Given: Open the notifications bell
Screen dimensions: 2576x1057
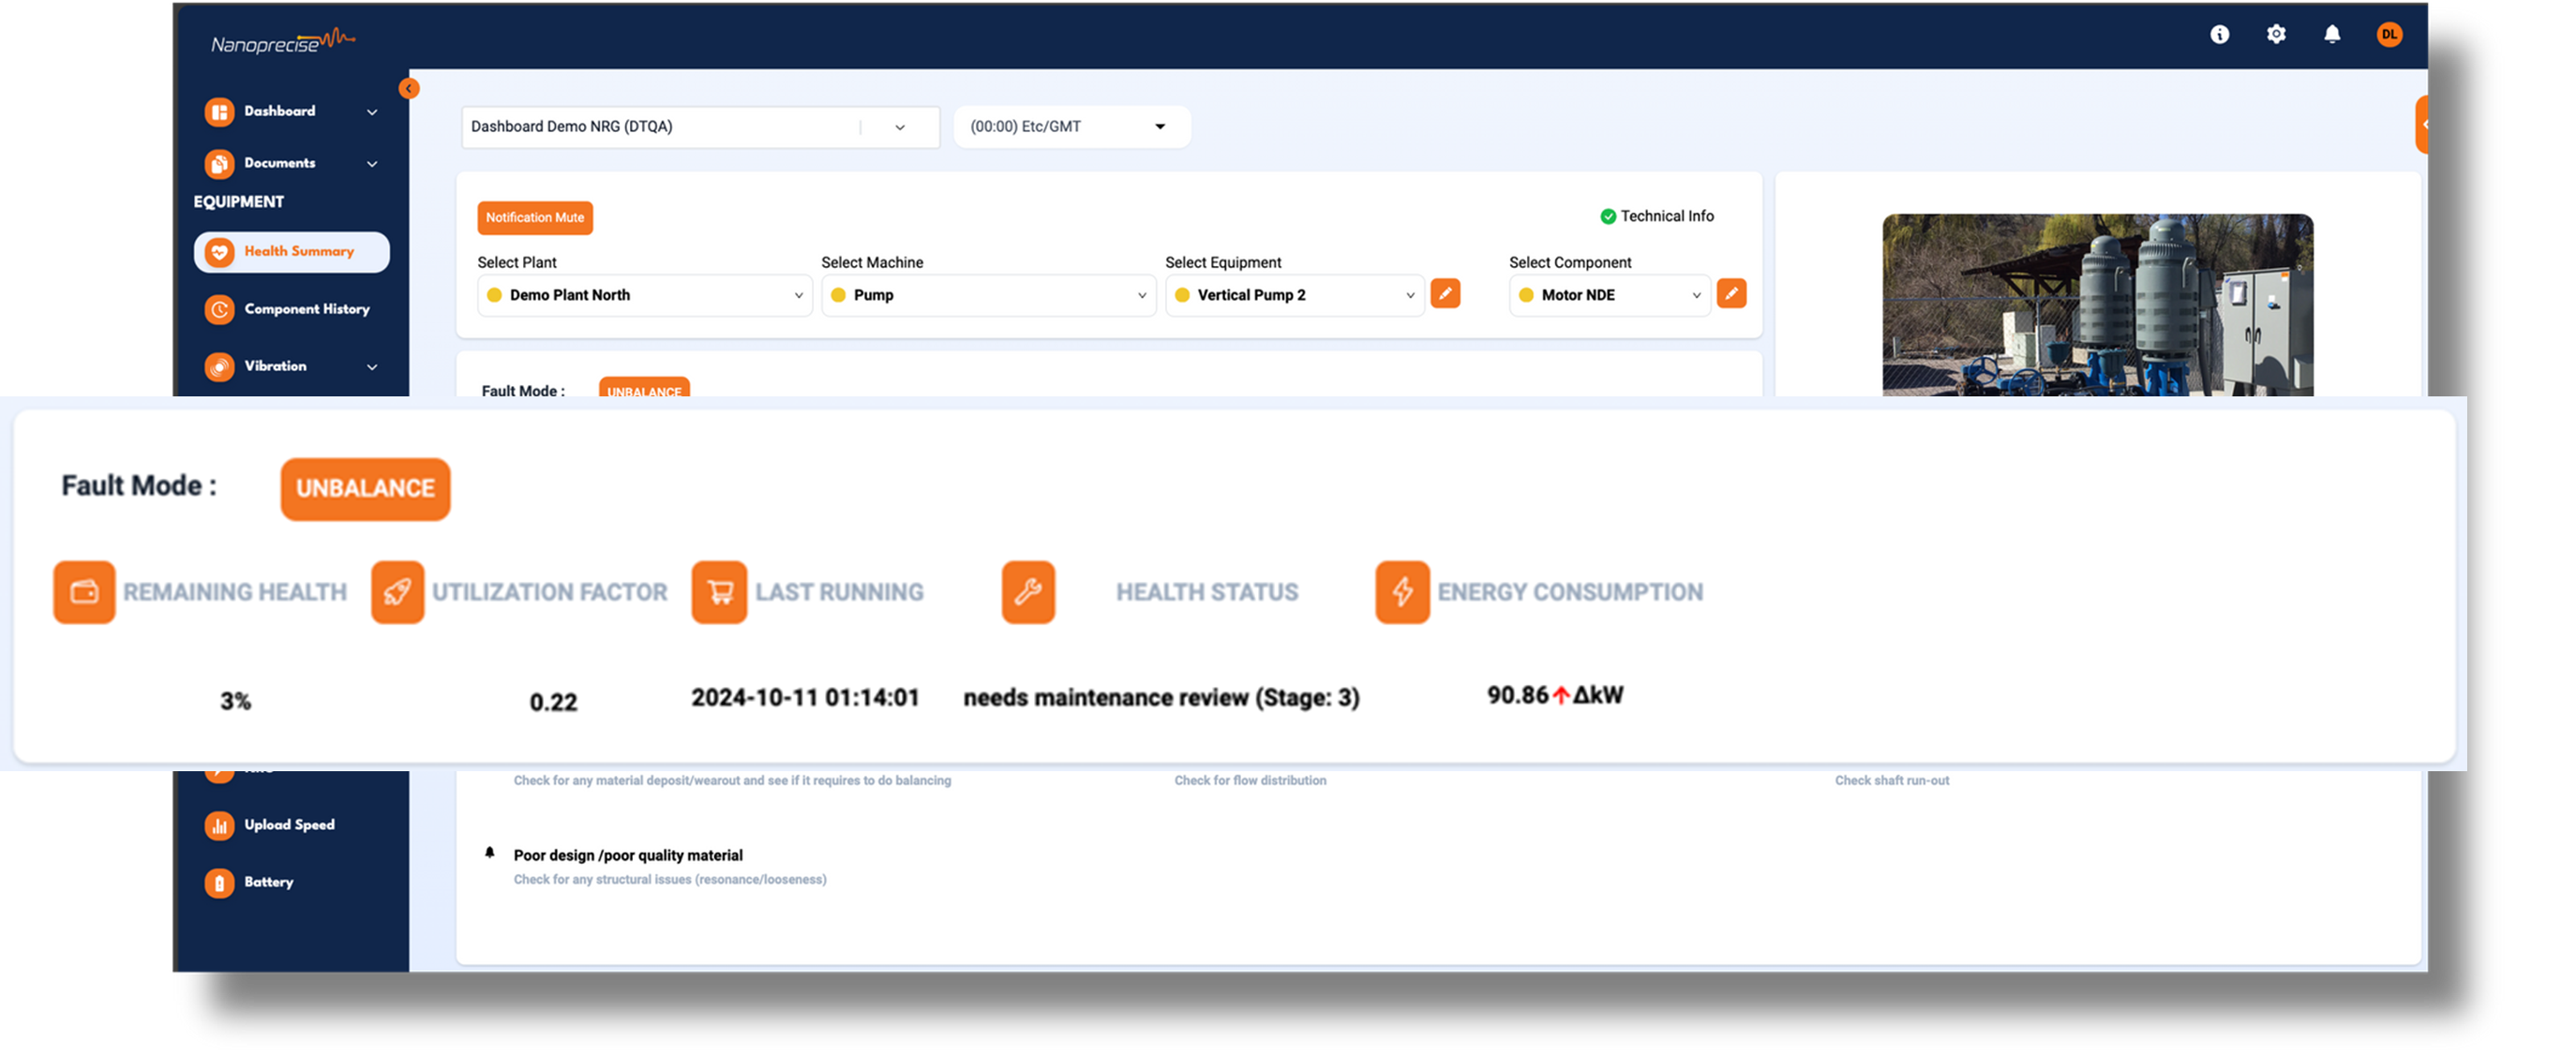Looking at the screenshot, I should click(2332, 35).
